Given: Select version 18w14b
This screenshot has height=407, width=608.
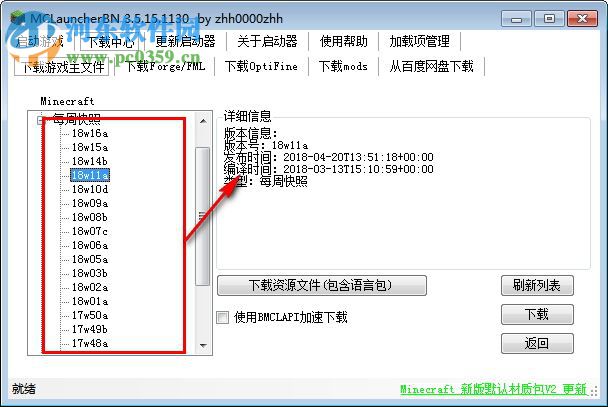Looking at the screenshot, I should pyautogui.click(x=90, y=161).
